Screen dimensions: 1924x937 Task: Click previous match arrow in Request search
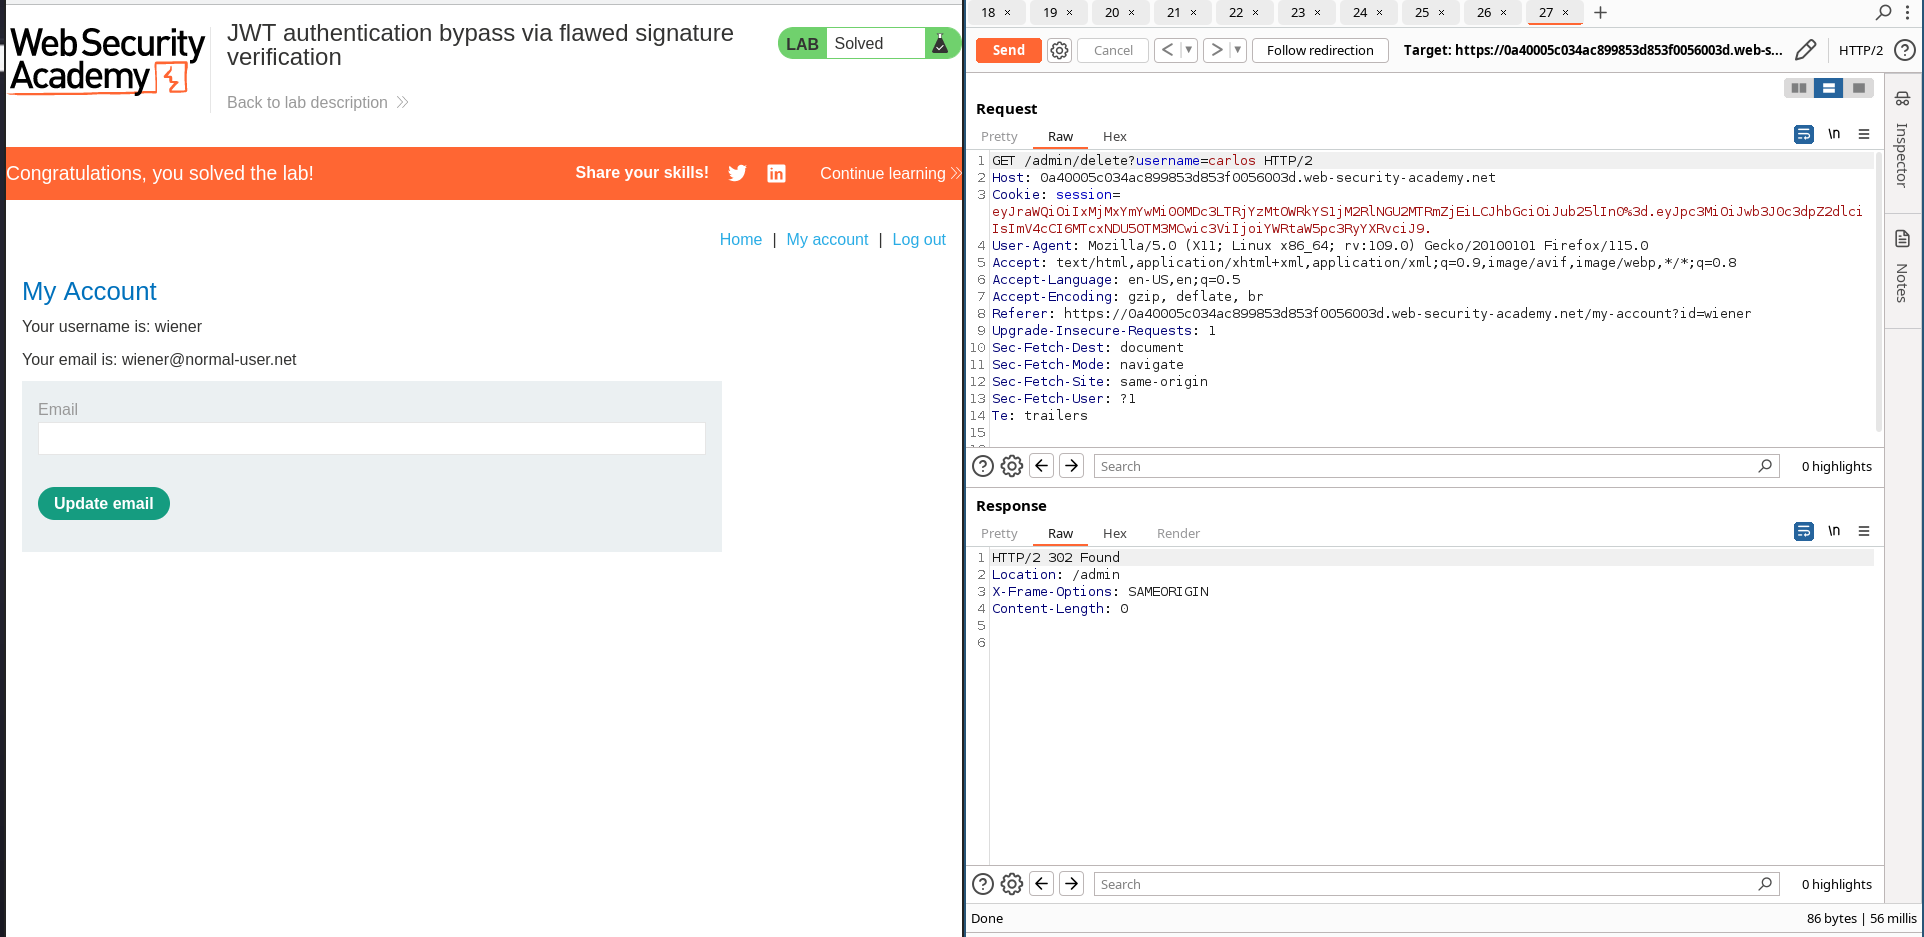(x=1042, y=465)
